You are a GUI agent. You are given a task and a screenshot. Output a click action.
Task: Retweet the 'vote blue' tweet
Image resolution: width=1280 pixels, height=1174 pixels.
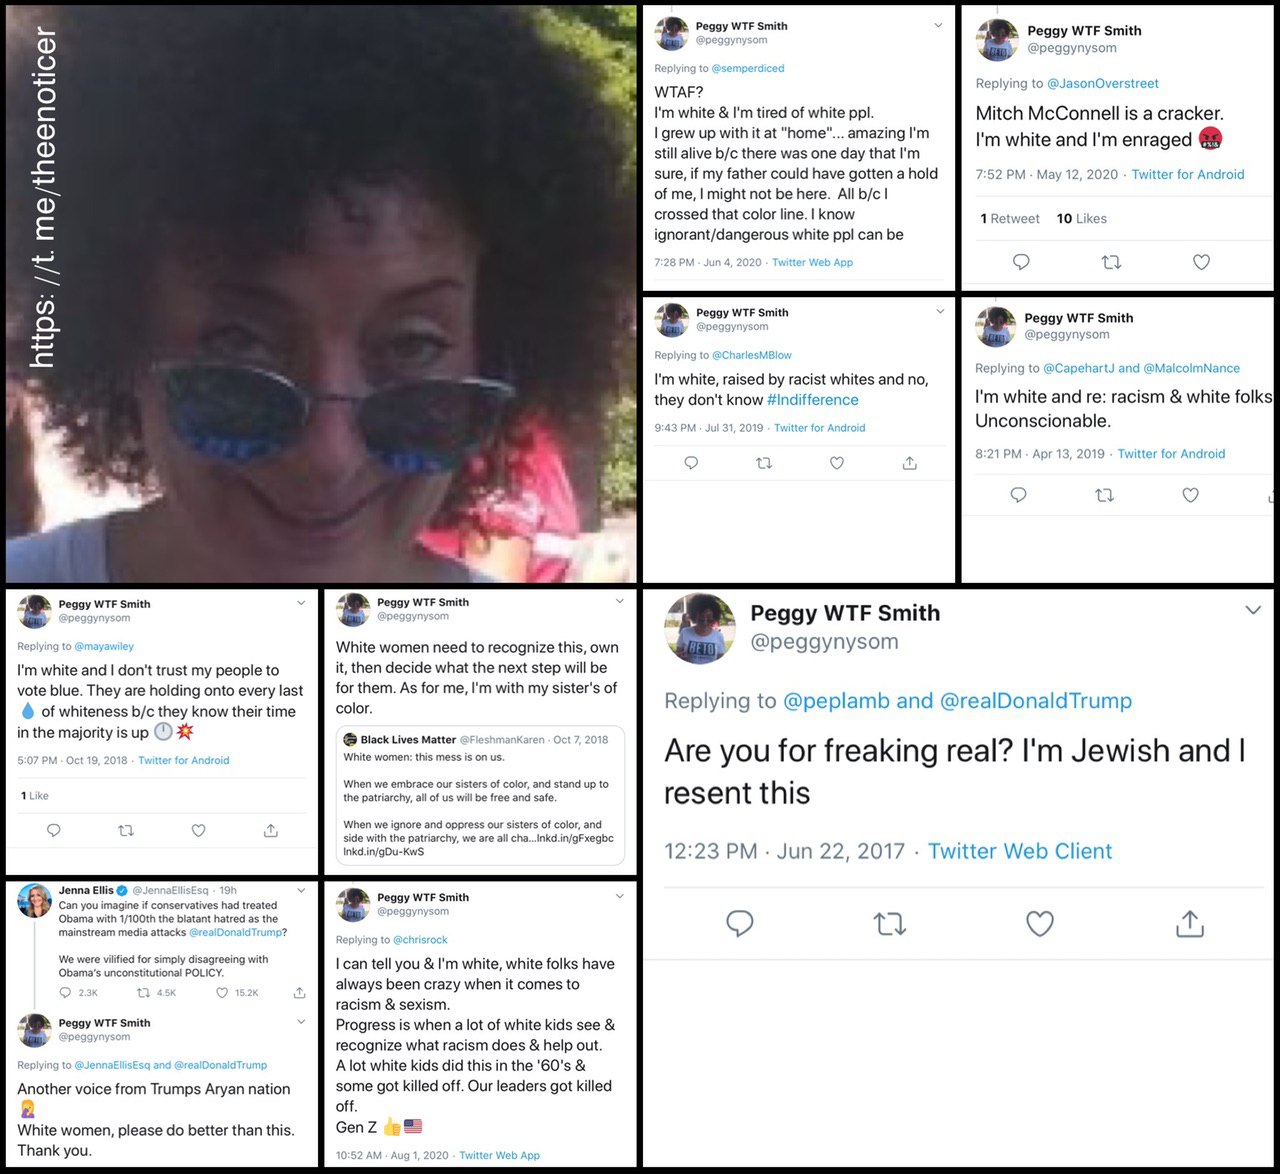126,830
